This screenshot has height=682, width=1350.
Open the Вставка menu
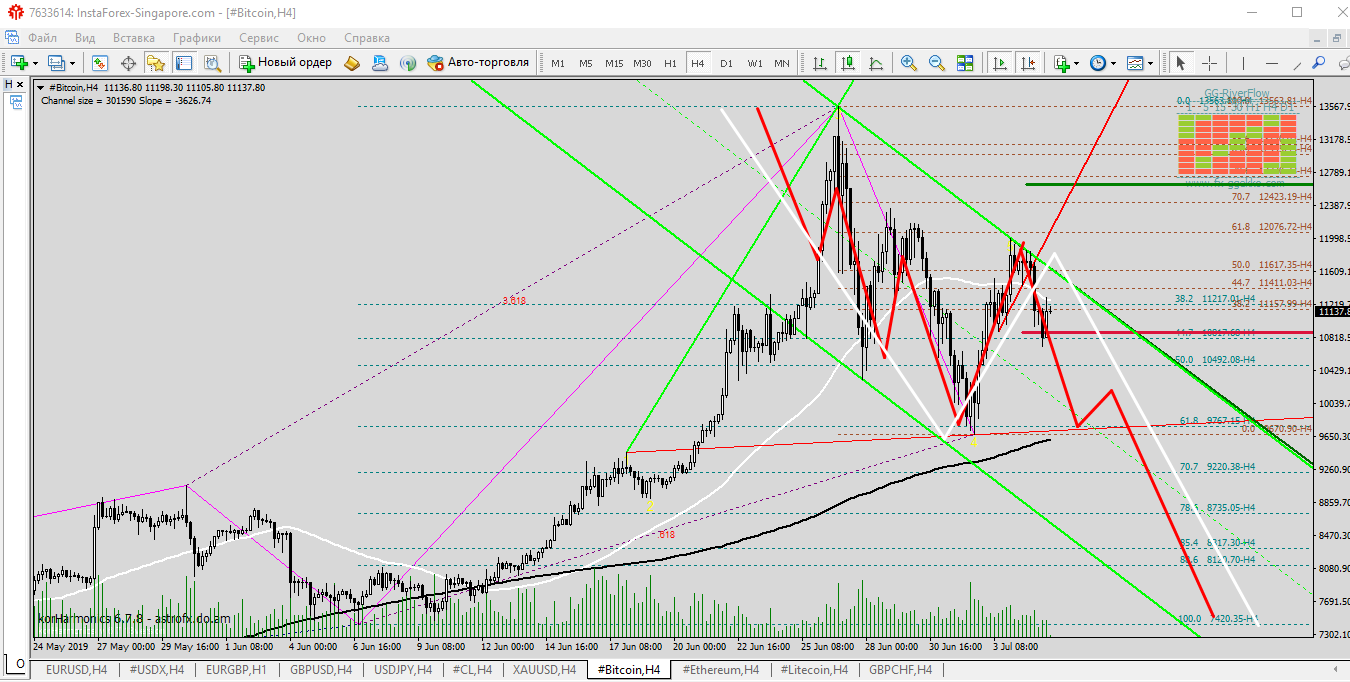coord(134,37)
